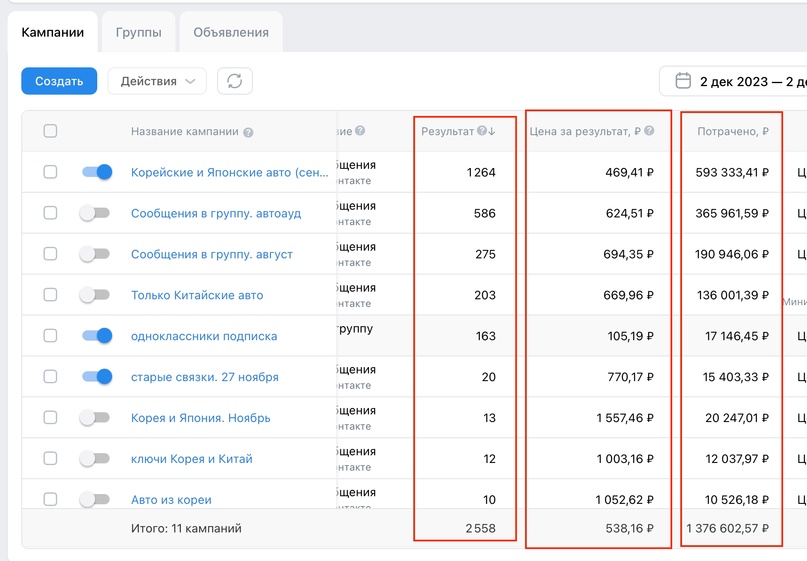The width and height of the screenshot is (807, 561).
Task: Switch to Кампании tab
Action: [x=52, y=32]
